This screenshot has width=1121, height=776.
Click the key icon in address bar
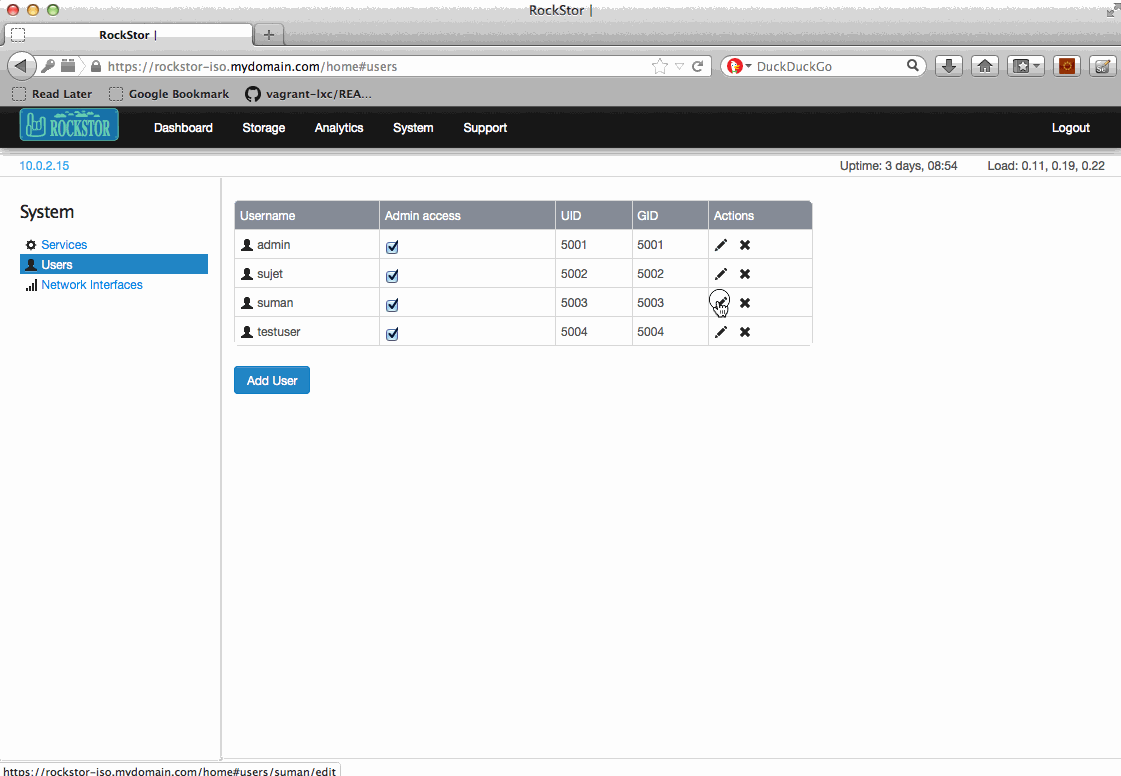click(x=48, y=66)
